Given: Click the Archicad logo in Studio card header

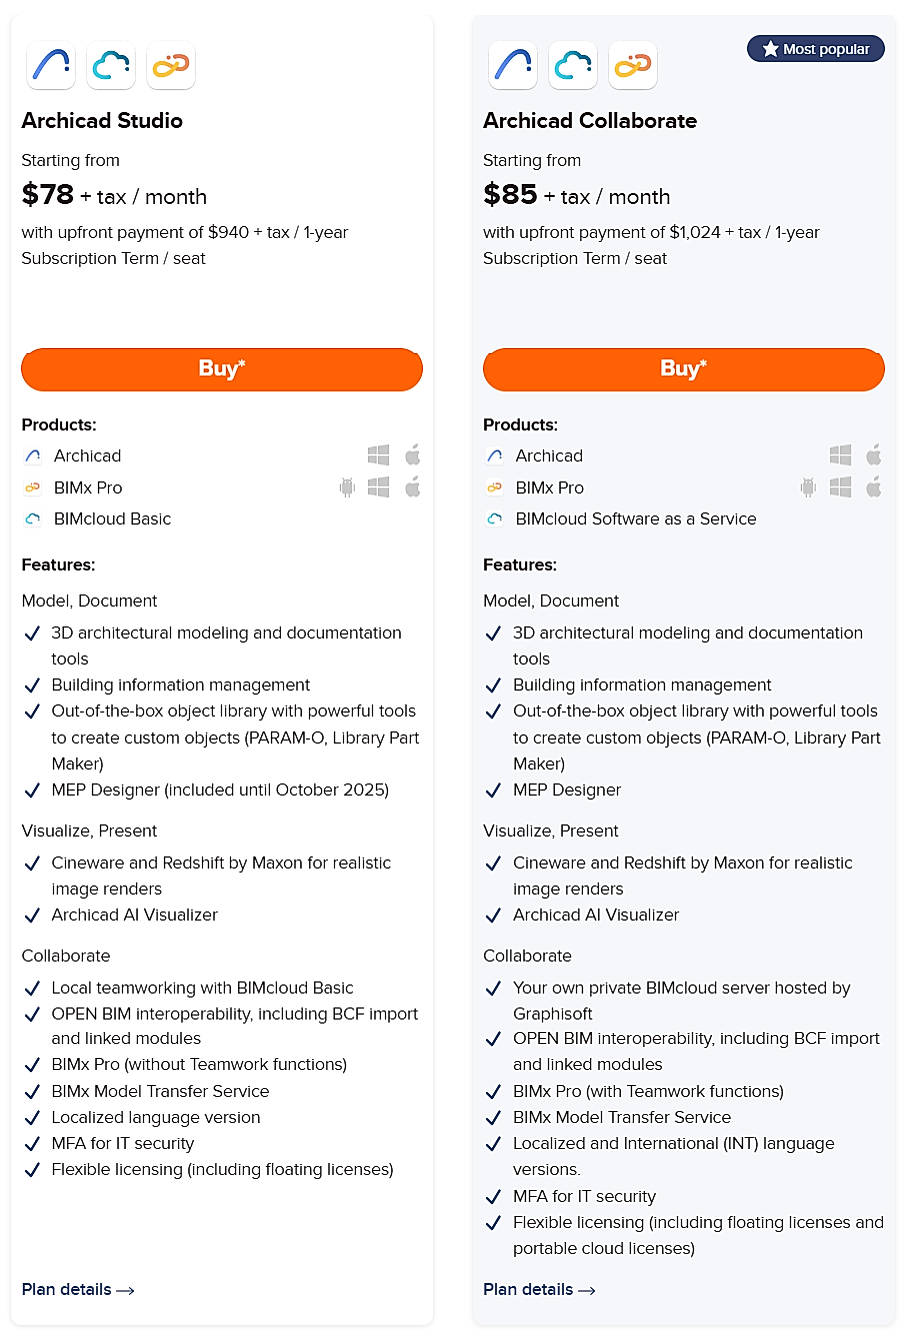Looking at the screenshot, I should point(51,66).
